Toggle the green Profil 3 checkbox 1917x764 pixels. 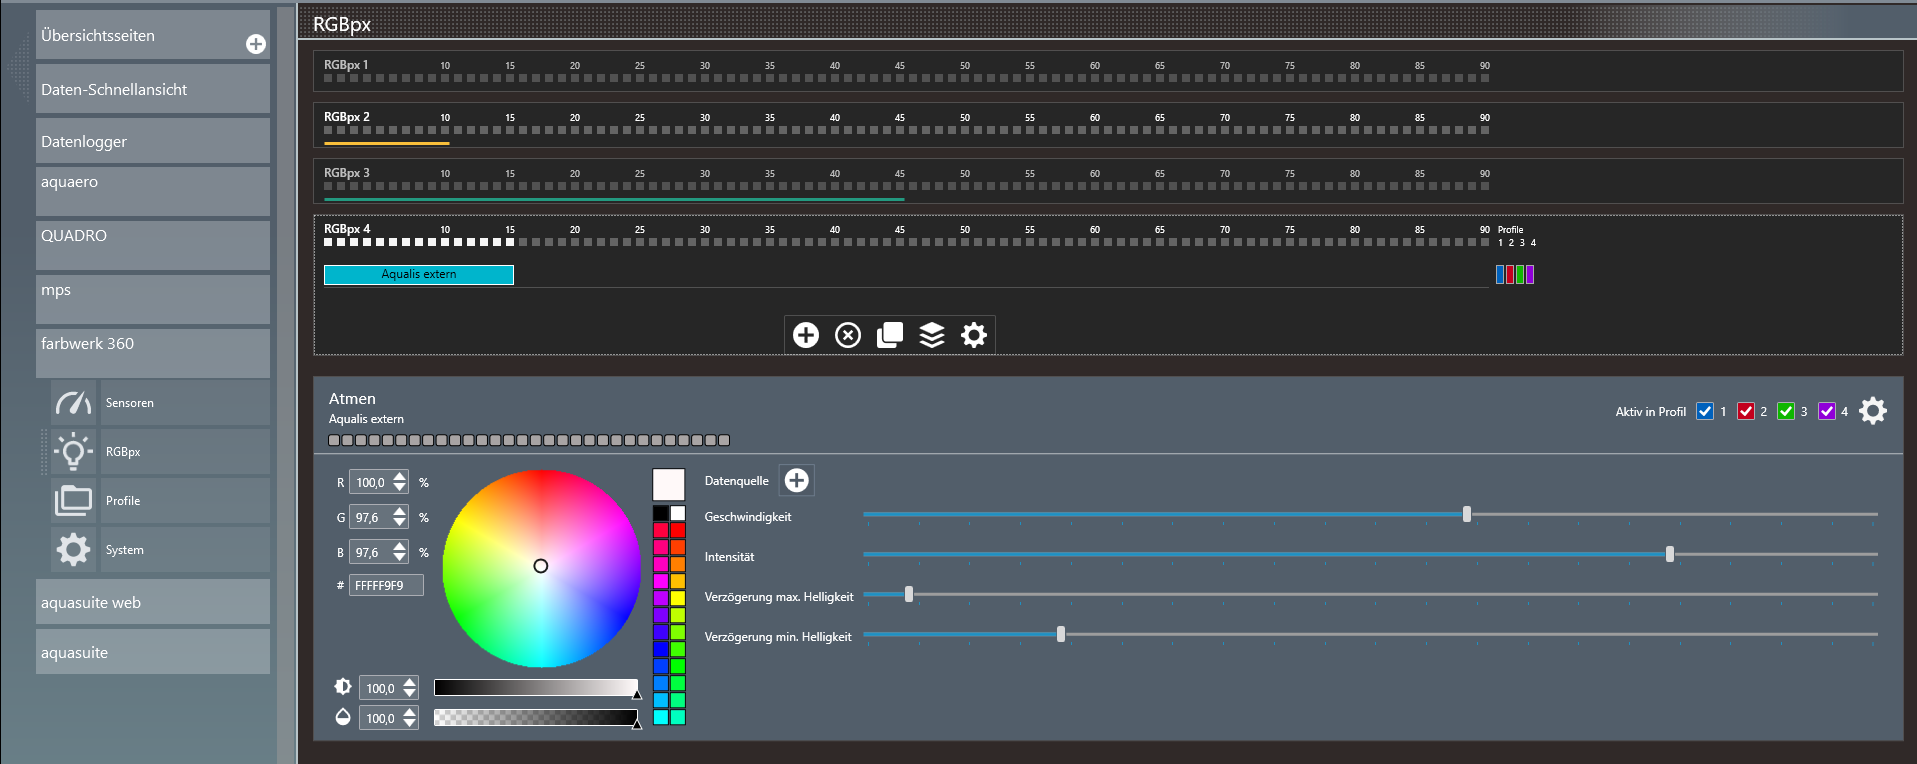pos(1786,412)
